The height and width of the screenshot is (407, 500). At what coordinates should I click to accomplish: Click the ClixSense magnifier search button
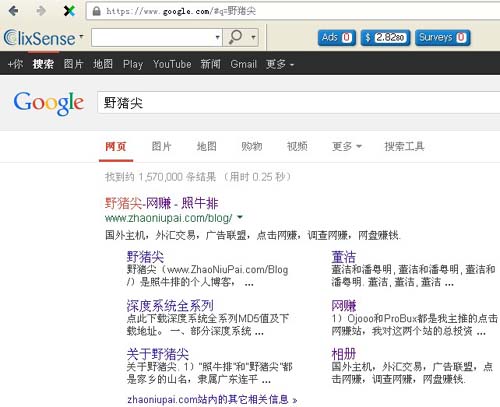236,37
